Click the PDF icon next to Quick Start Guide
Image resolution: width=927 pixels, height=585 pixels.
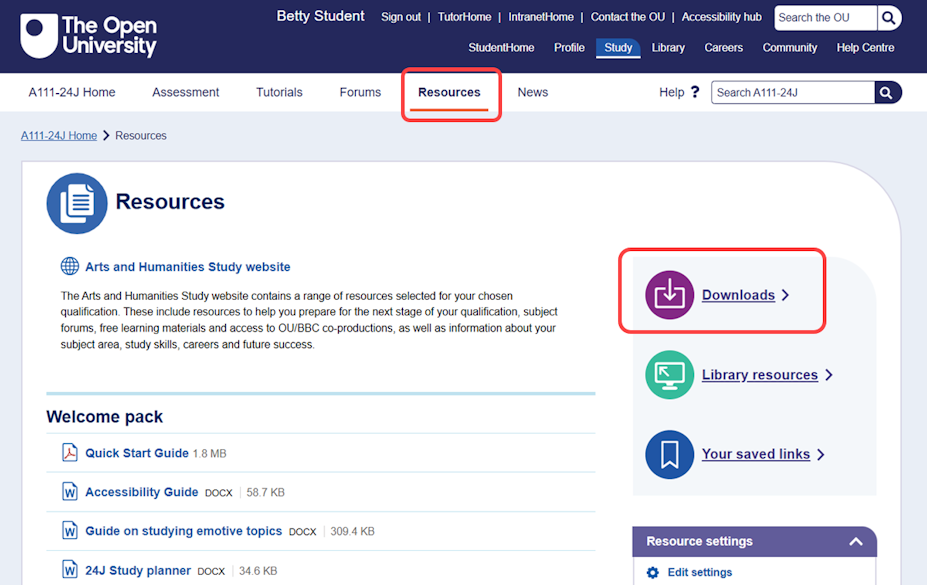tap(67, 452)
